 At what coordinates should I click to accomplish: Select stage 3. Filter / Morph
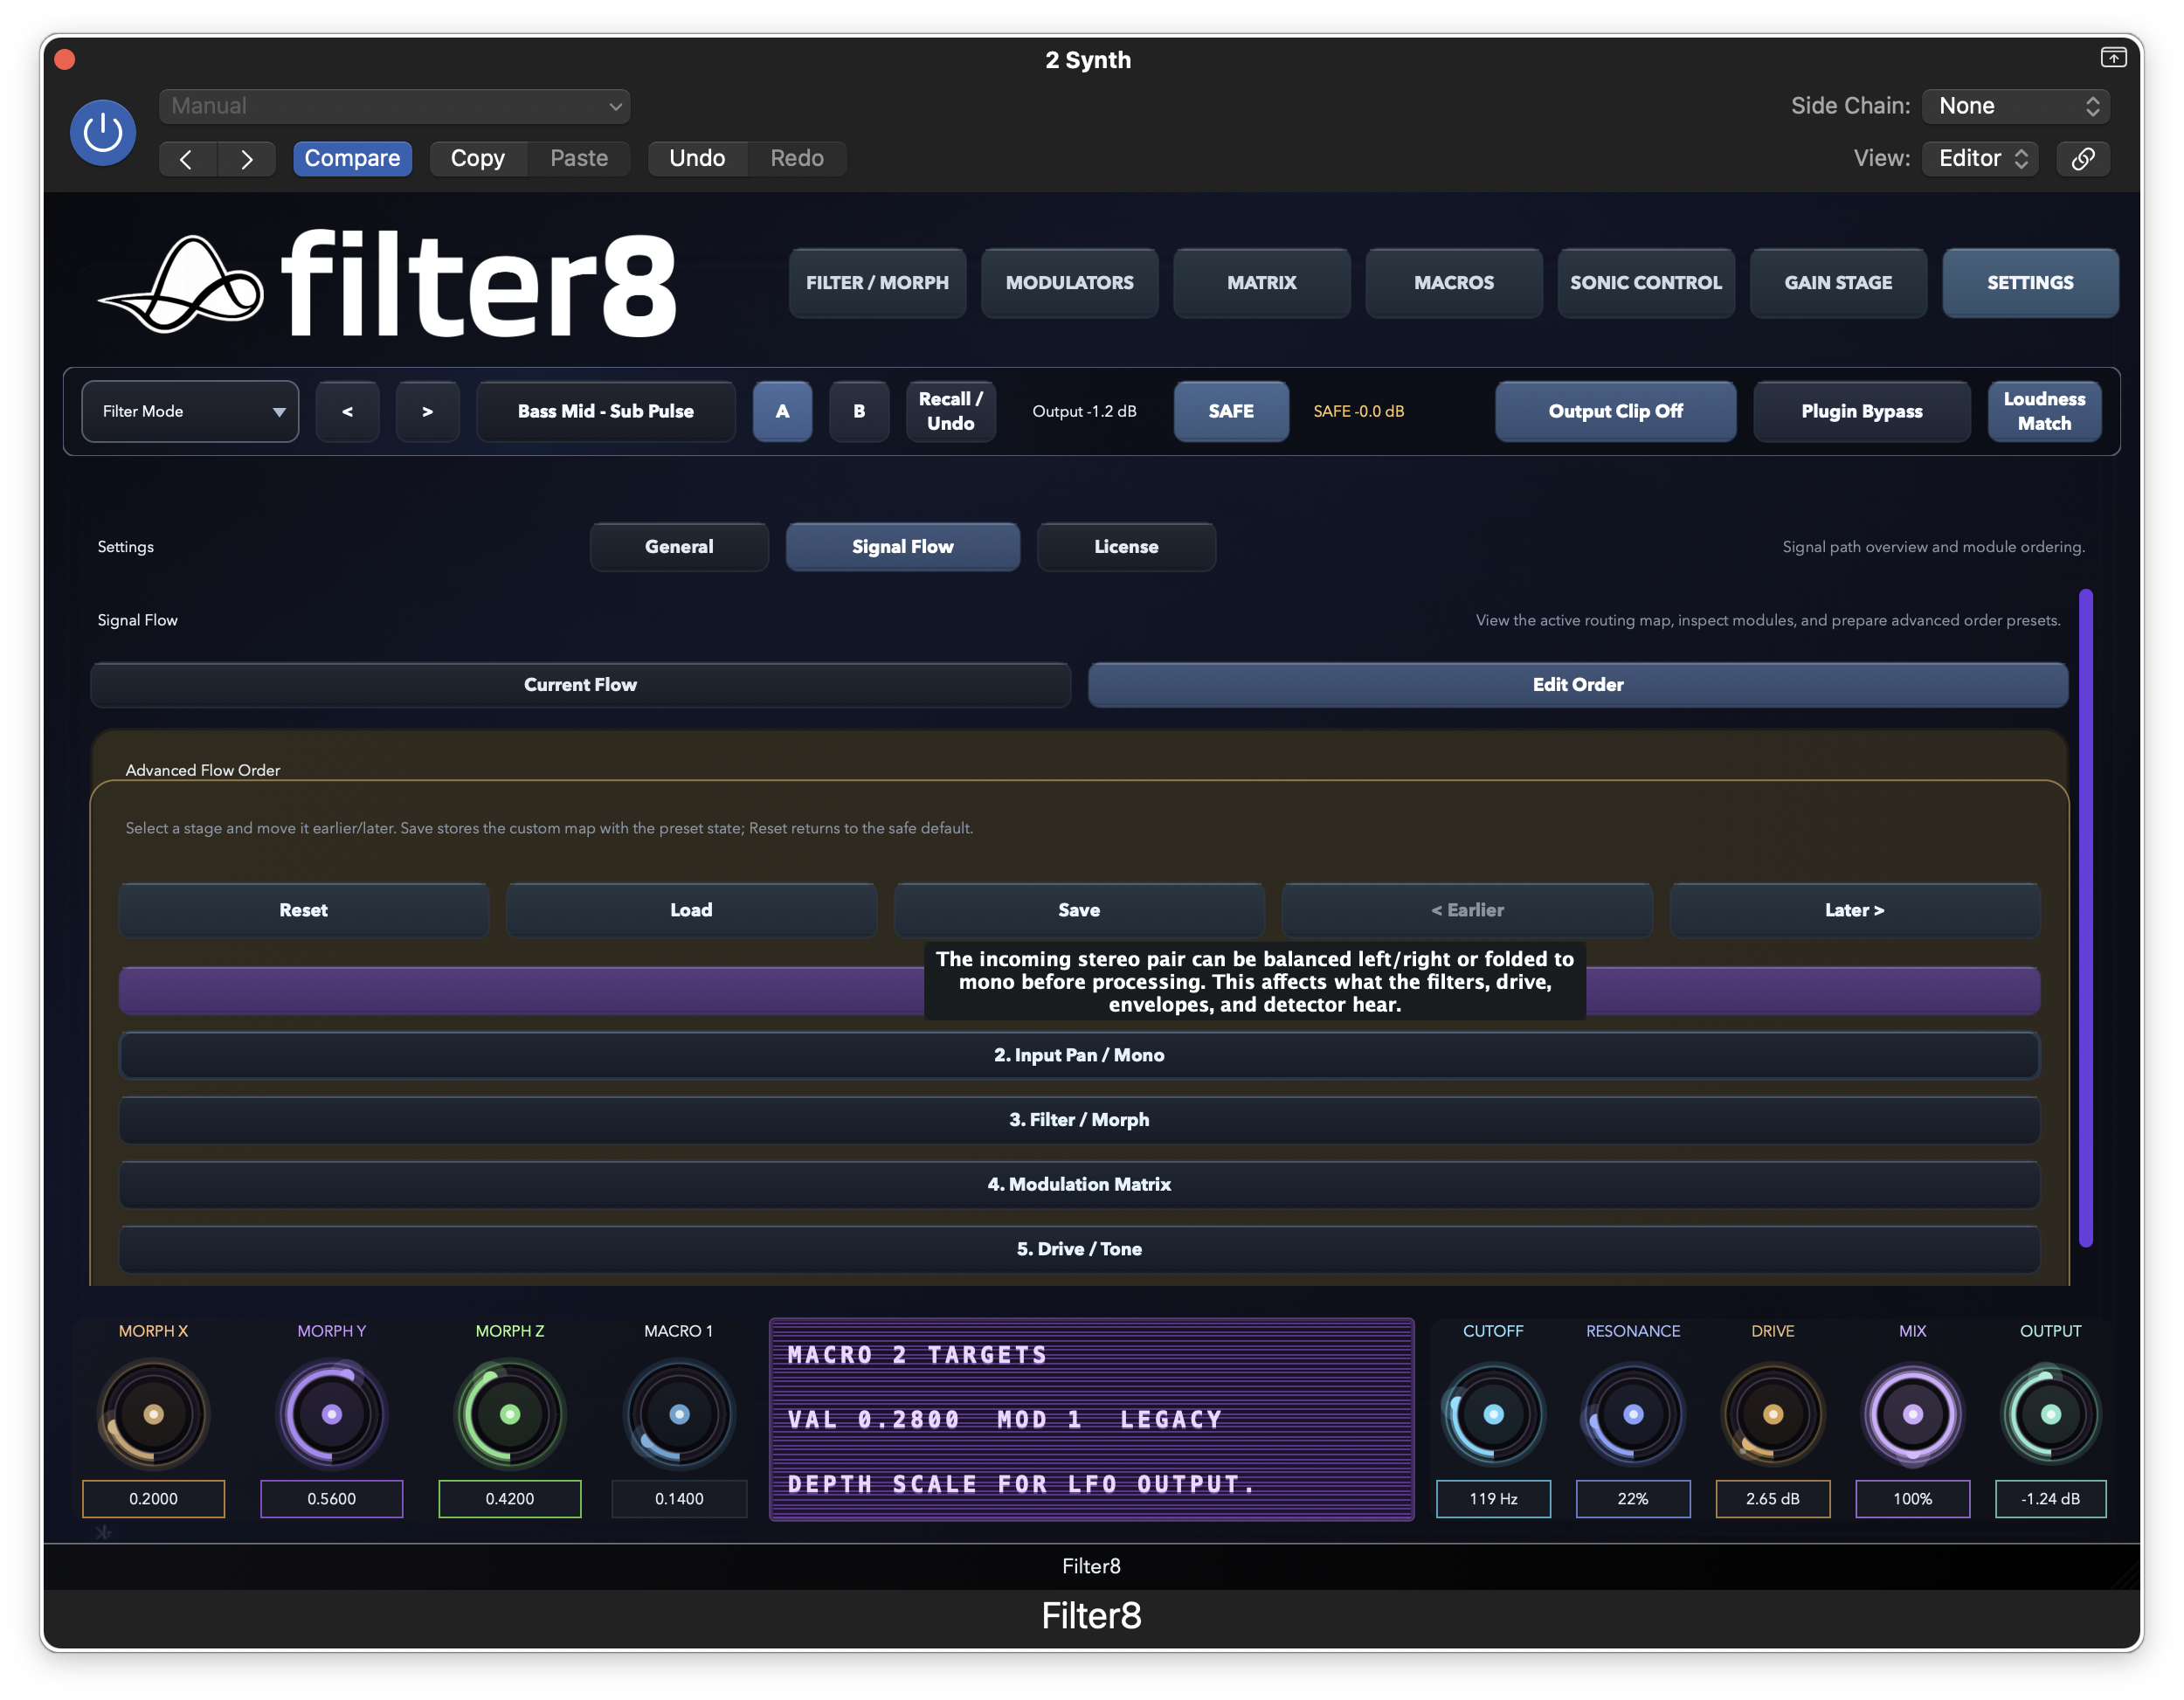click(1079, 1120)
